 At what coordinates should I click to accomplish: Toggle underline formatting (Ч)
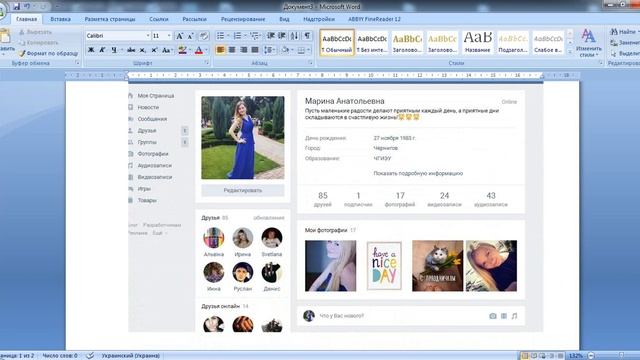(x=114, y=50)
